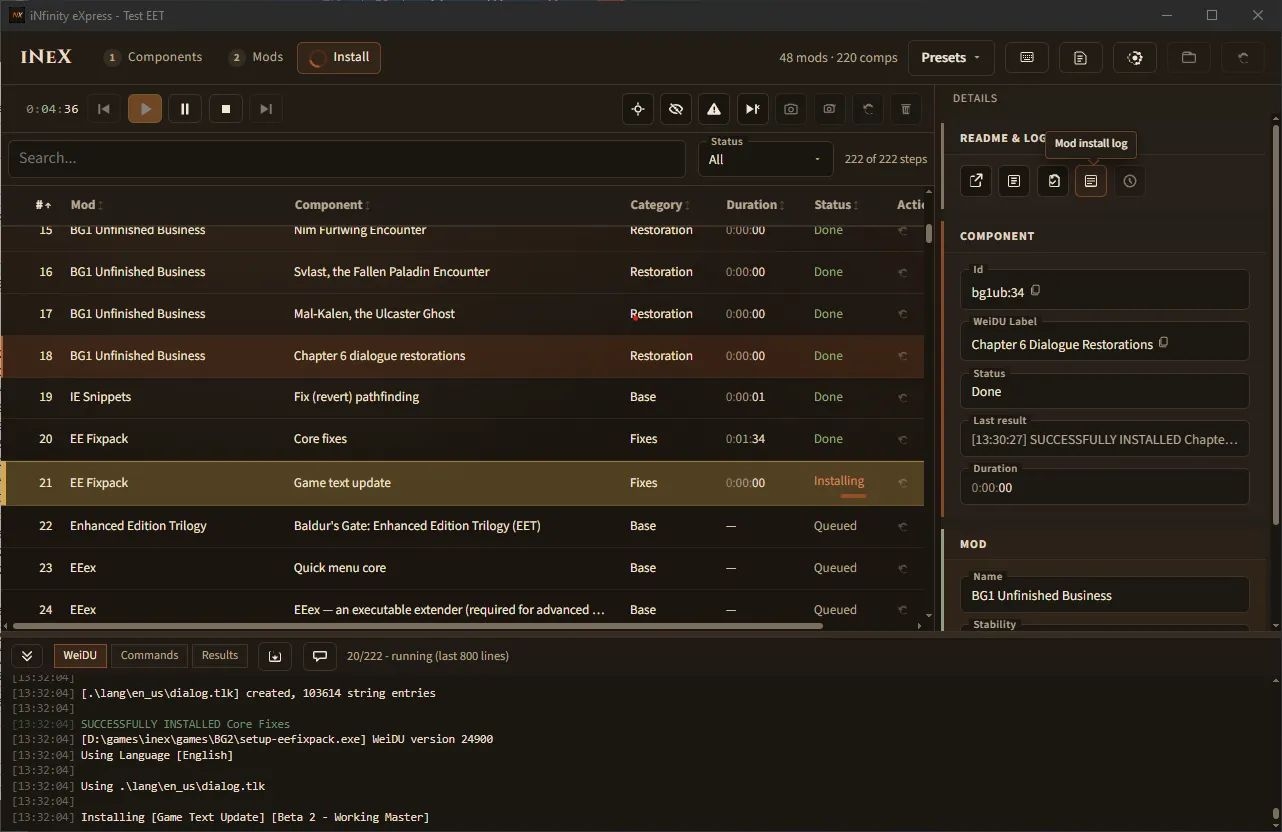
Task: Click the second camera icon next to undo arrow
Action: pyautogui.click(x=829, y=109)
